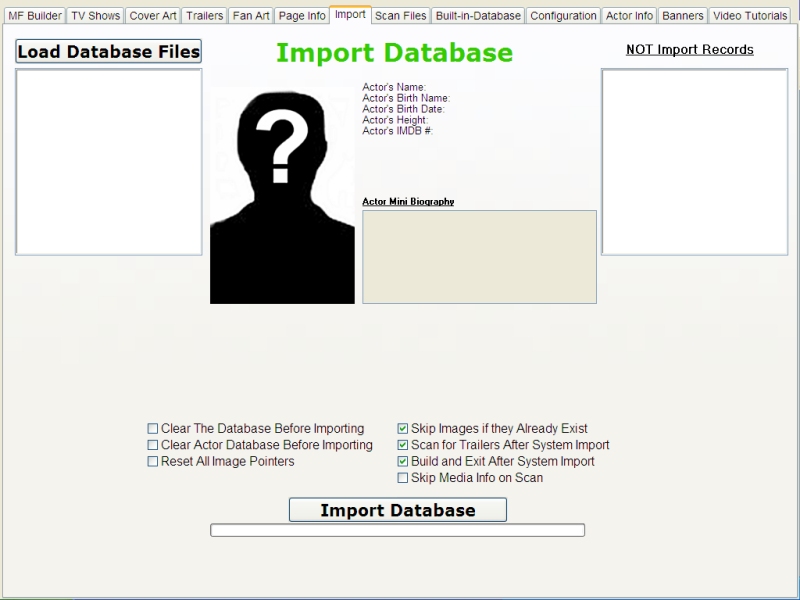The height and width of the screenshot is (600, 800).
Task: Switch to the Scan Files tab
Action: point(400,15)
